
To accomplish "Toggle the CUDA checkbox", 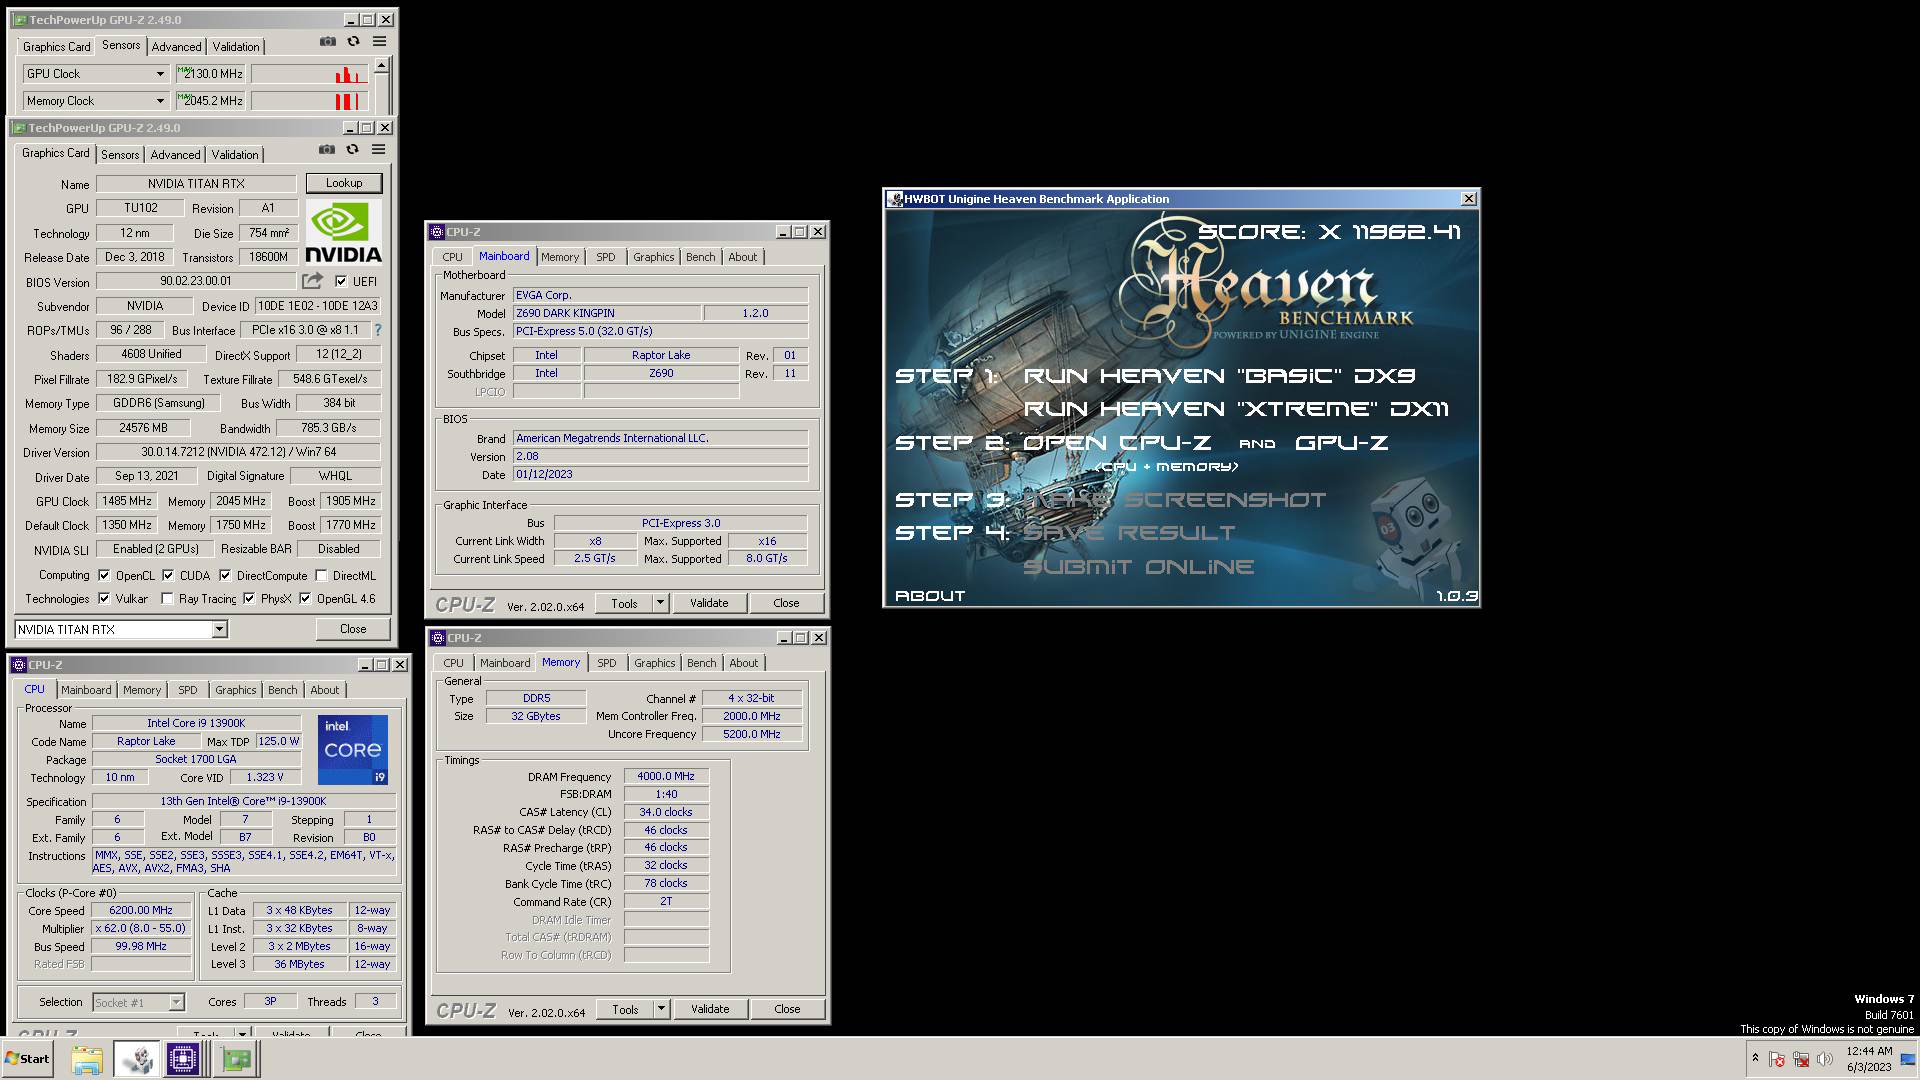I will 168,575.
